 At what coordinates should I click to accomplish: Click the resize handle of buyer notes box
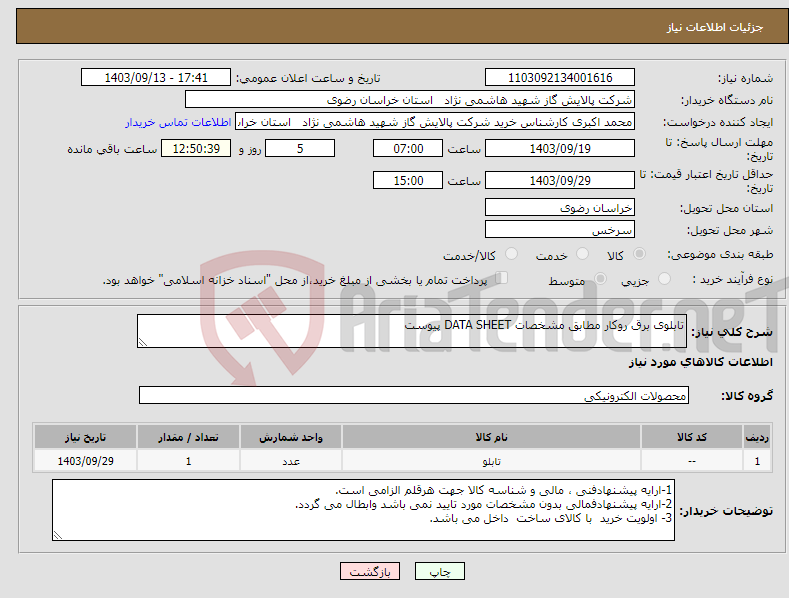[x=58, y=535]
